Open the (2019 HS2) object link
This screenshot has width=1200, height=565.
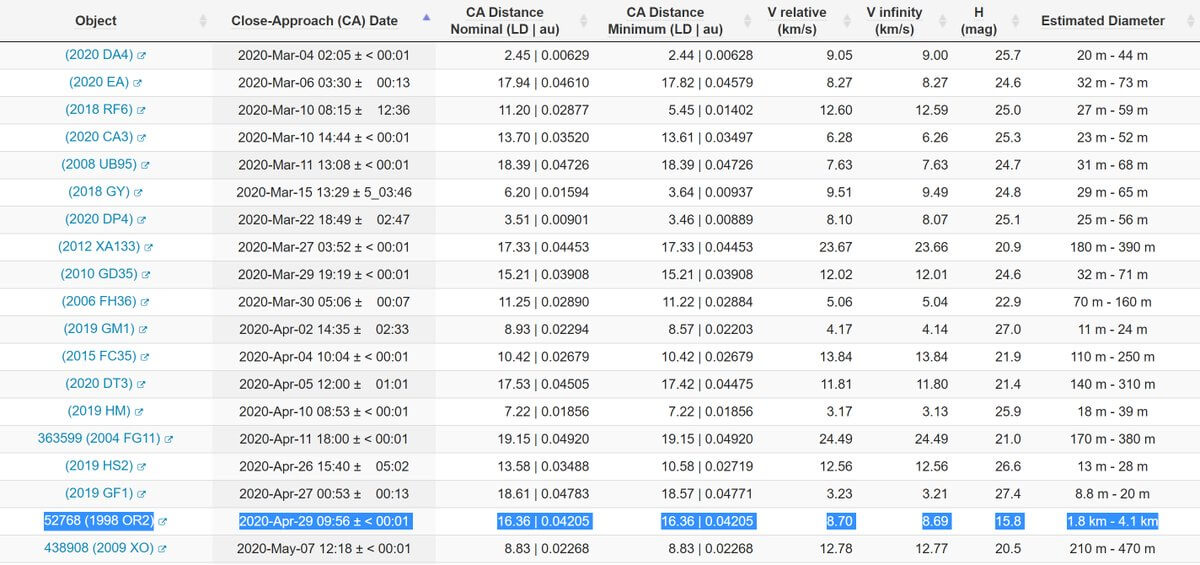[97, 466]
